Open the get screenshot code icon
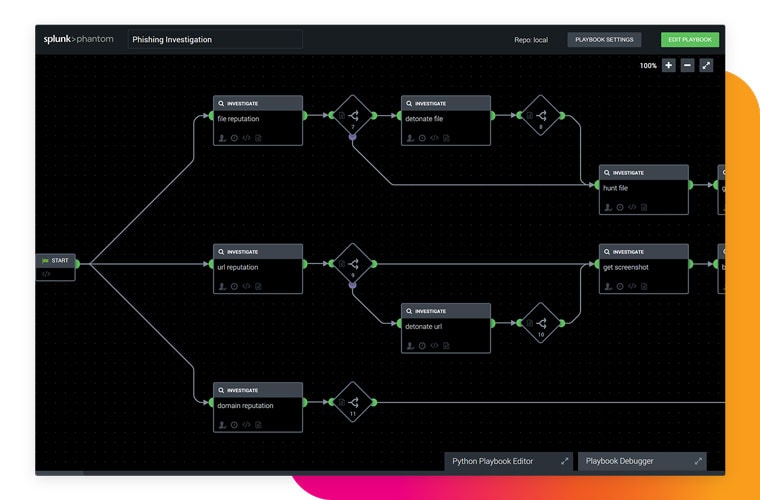Screen dimensions: 760x500 click(632, 286)
